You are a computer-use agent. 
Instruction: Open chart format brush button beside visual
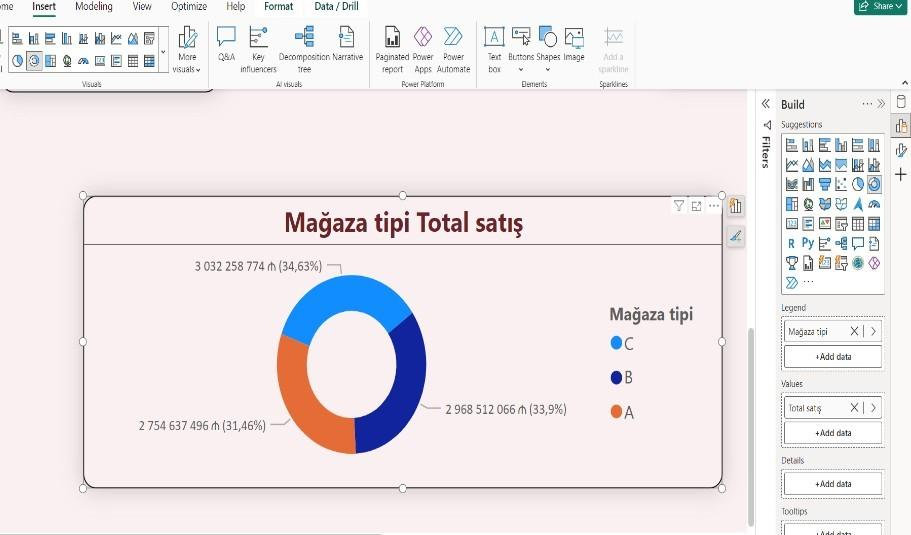736,236
